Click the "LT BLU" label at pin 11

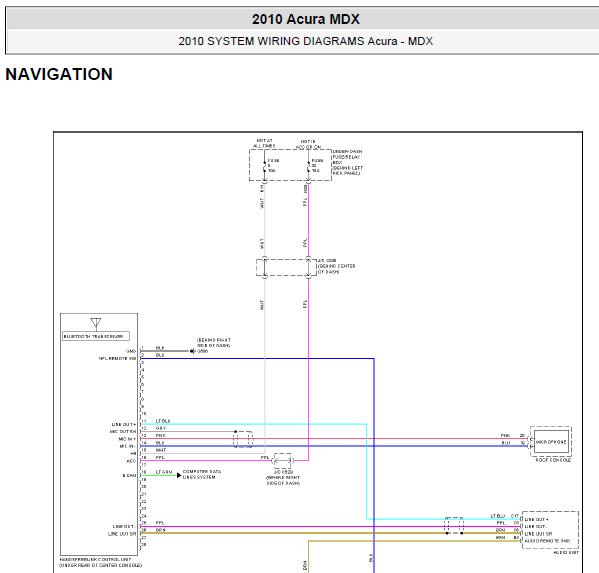coord(163,421)
